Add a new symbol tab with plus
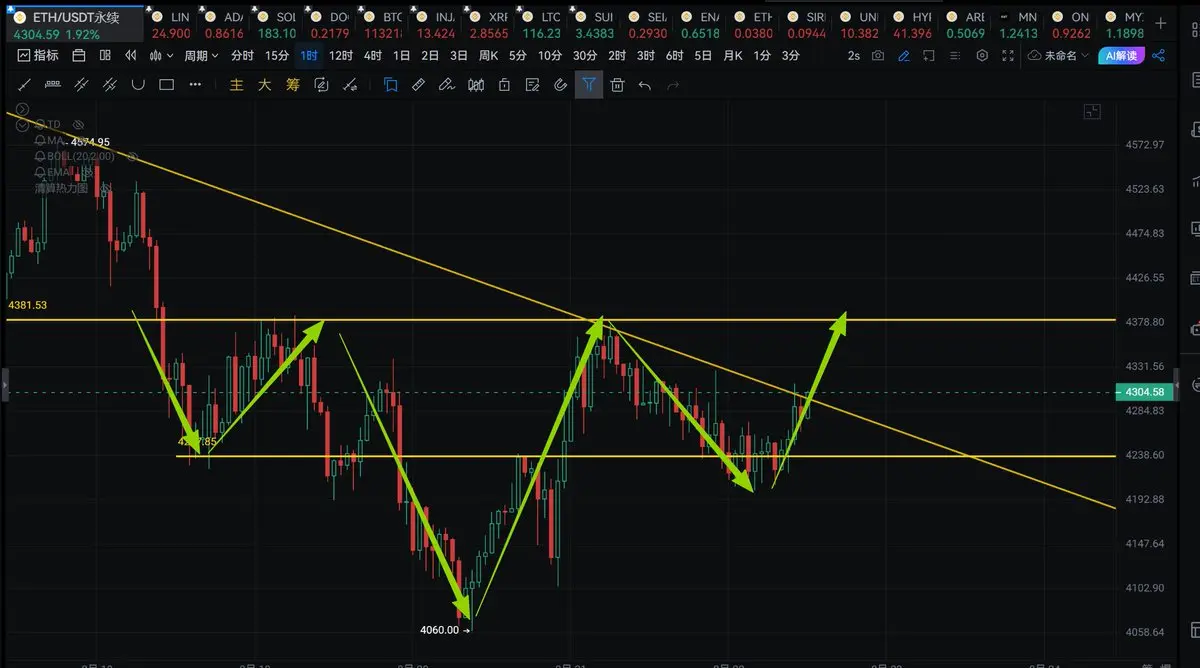1200x668 pixels. click(1160, 22)
